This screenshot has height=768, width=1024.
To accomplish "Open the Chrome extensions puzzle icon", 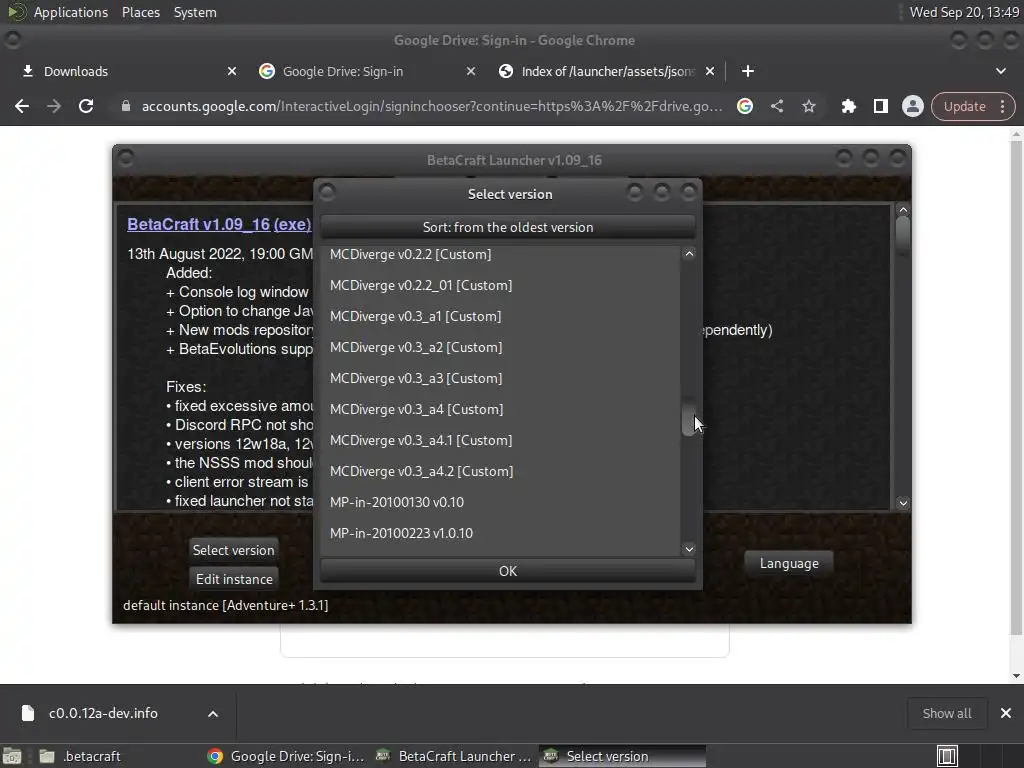I will (x=848, y=106).
